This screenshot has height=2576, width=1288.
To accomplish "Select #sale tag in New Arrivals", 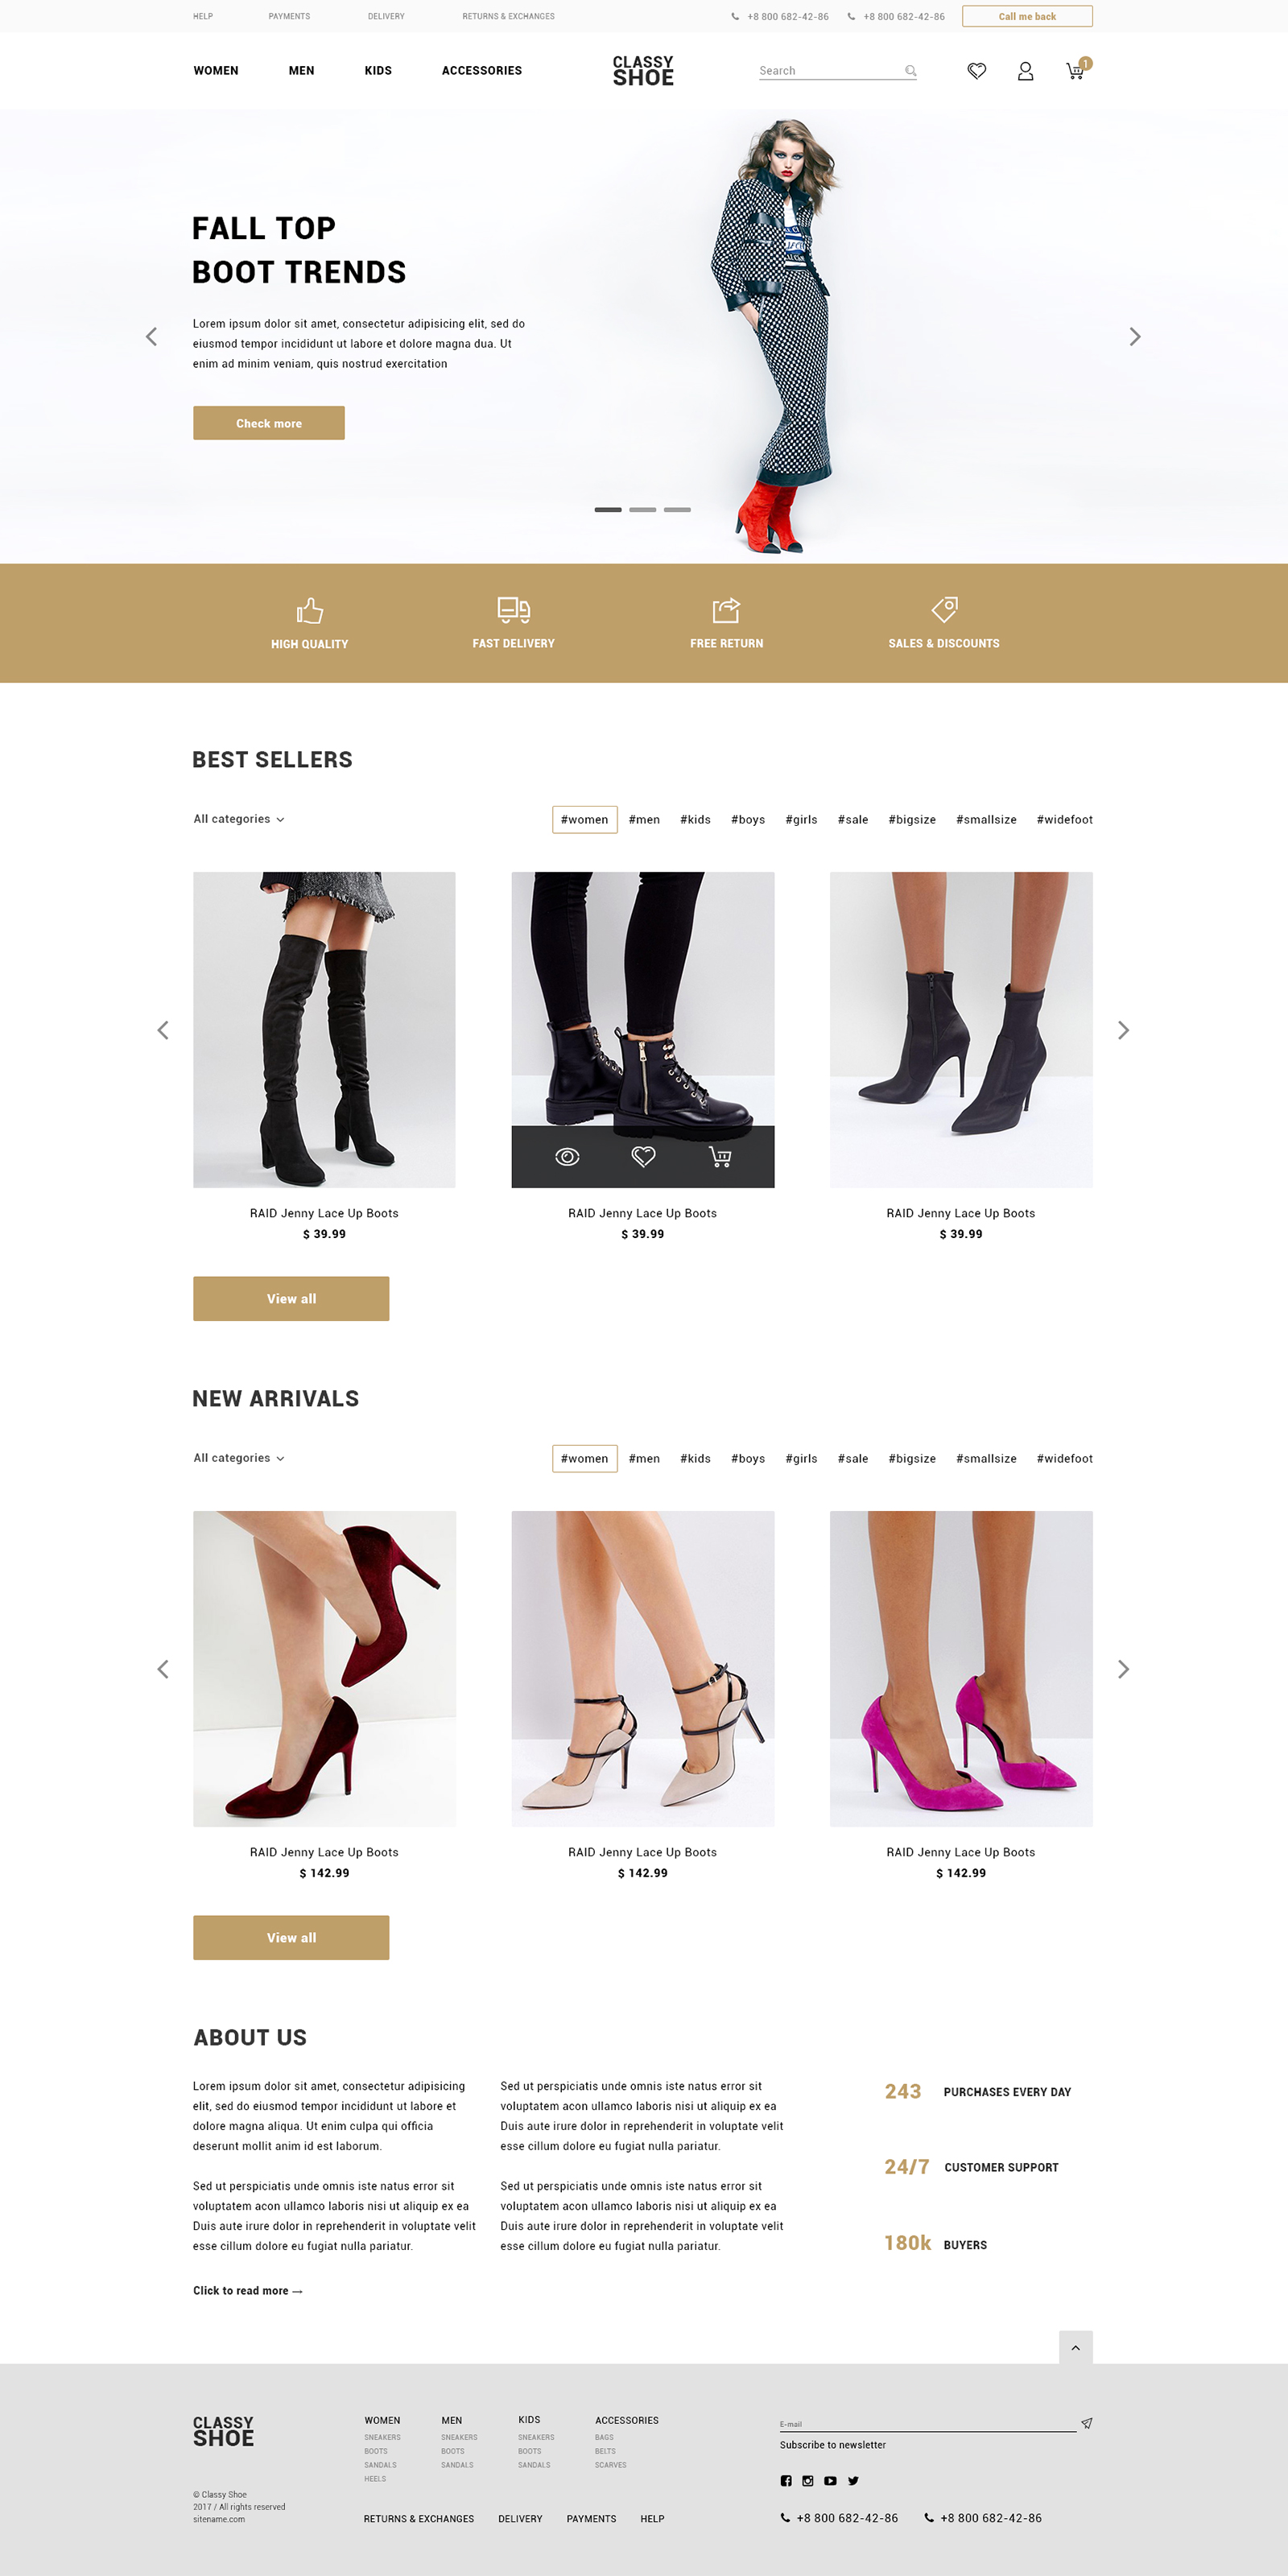I will coord(852,1458).
